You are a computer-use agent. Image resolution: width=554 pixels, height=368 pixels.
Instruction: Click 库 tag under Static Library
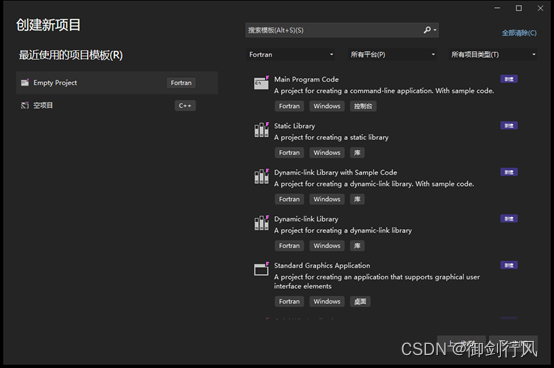[357, 153]
